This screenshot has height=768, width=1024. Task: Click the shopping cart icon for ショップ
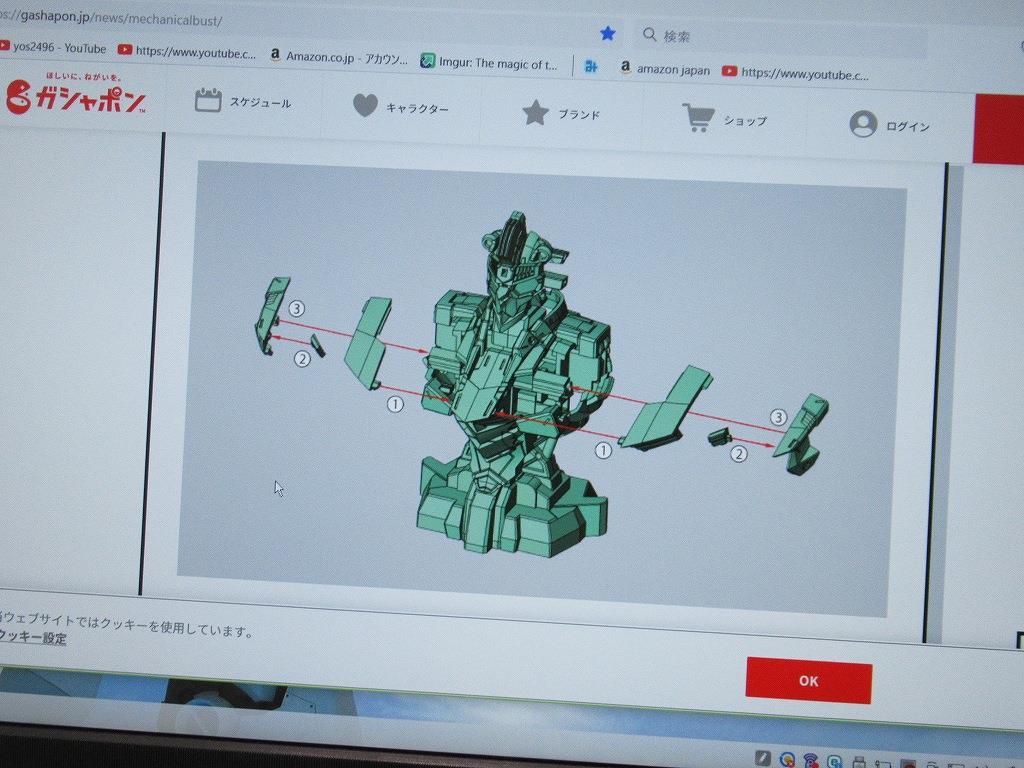click(x=697, y=118)
